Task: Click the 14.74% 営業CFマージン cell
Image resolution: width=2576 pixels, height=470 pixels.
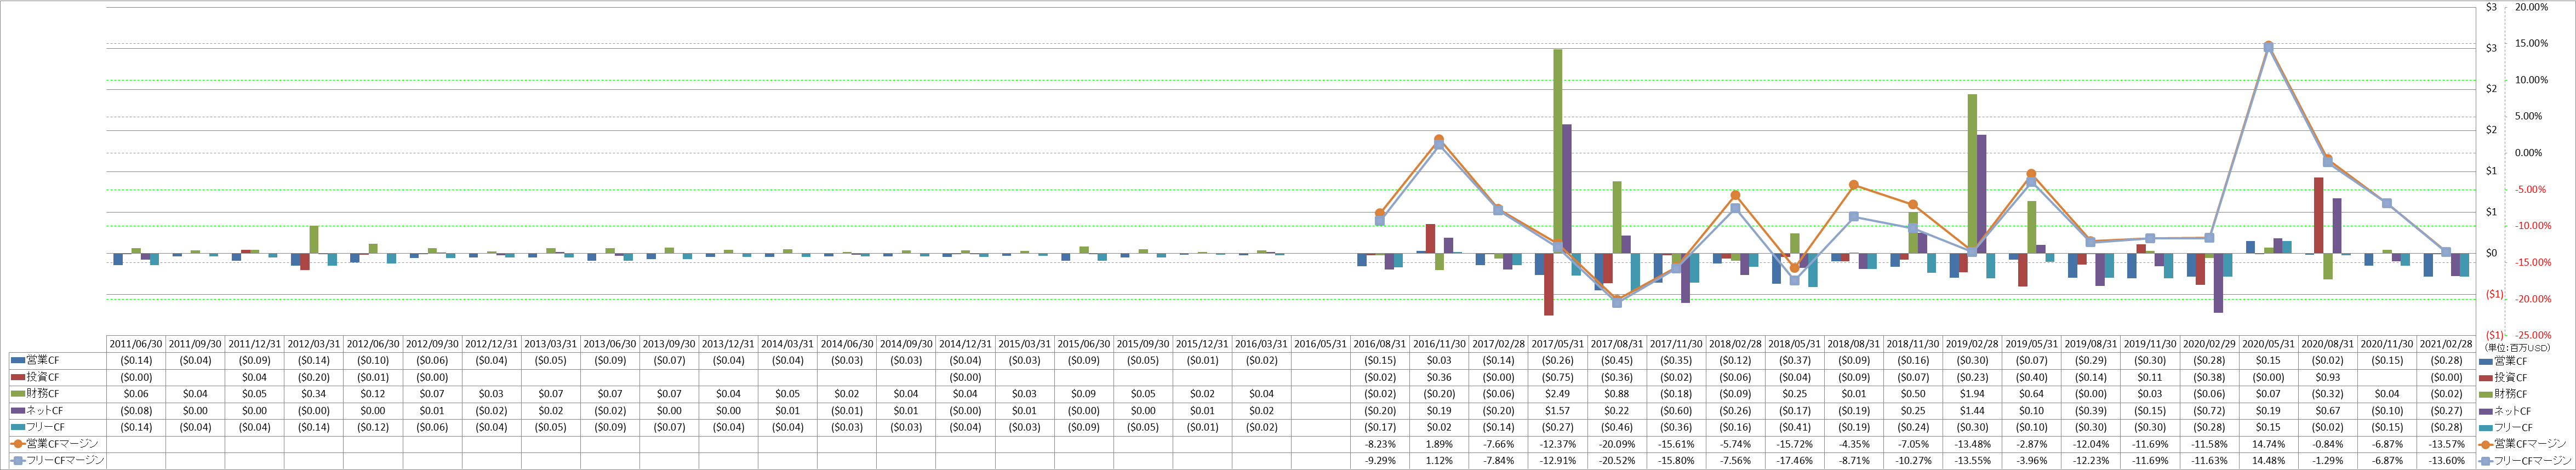Action: (2269, 444)
